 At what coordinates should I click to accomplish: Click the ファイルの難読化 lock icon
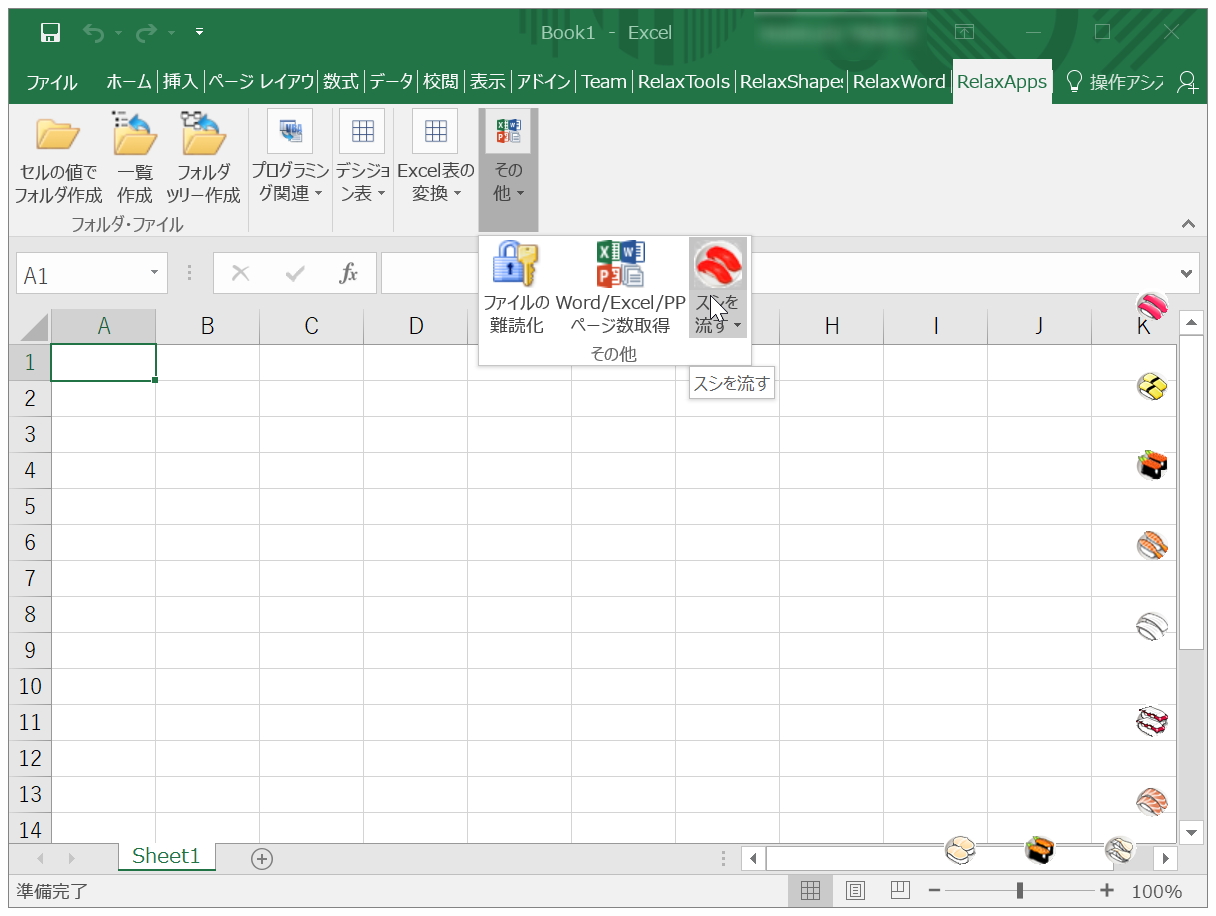pyautogui.click(x=517, y=264)
